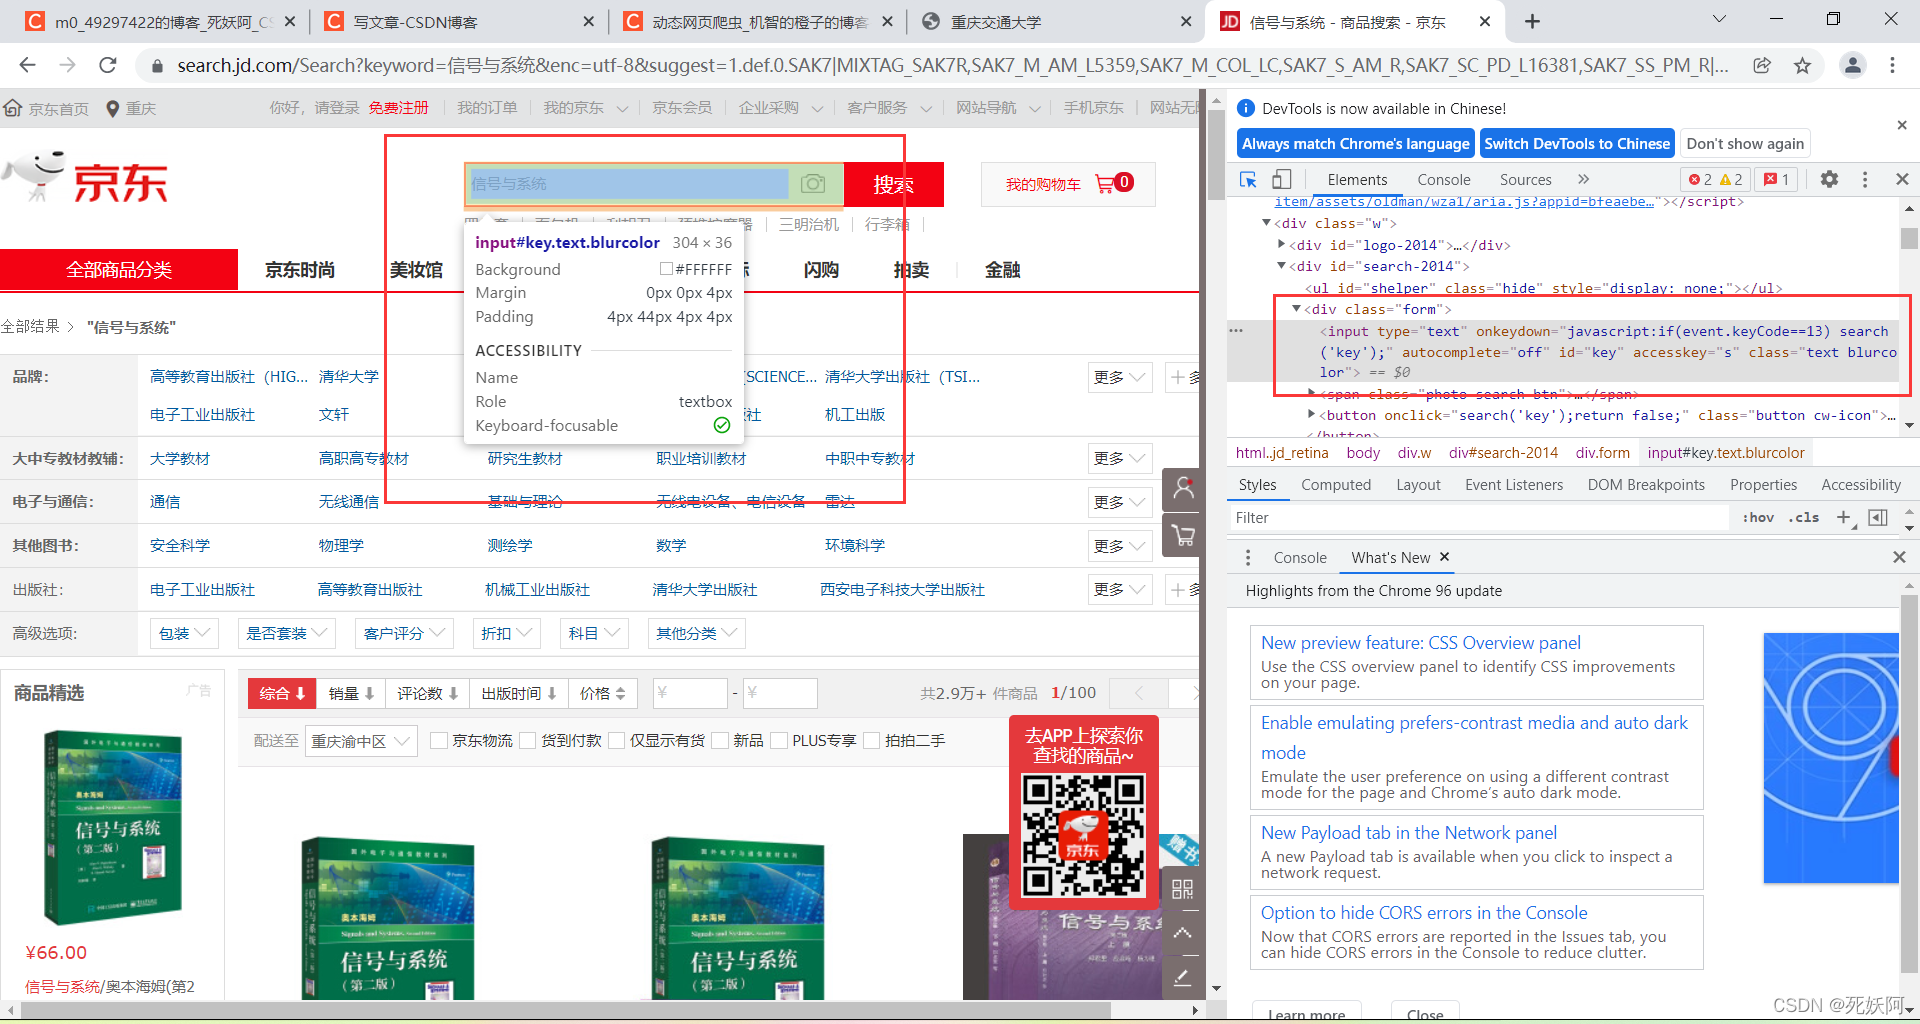Check the 仅显示有货 checkbox
Viewport: 1920px width, 1024px height.
(x=616, y=740)
